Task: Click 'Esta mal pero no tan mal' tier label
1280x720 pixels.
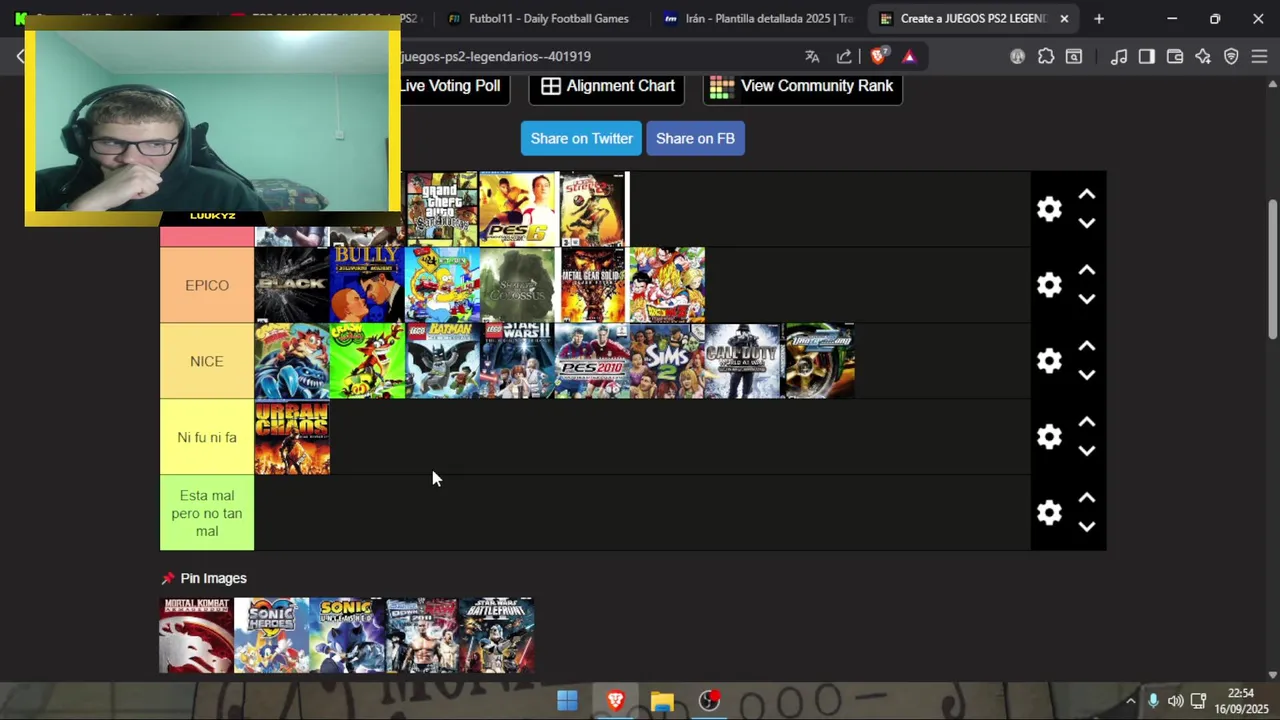Action: (207, 513)
